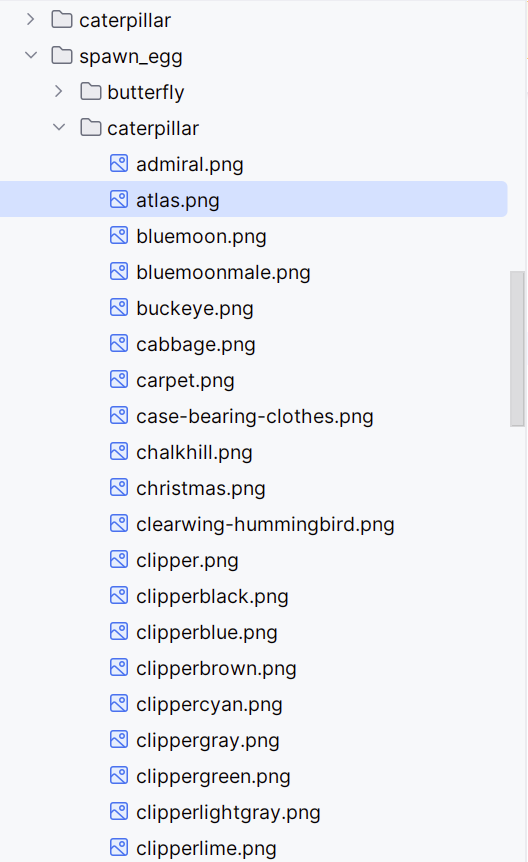
Task: Collapse the nested caterpillar folder chevron
Action: coord(59,128)
